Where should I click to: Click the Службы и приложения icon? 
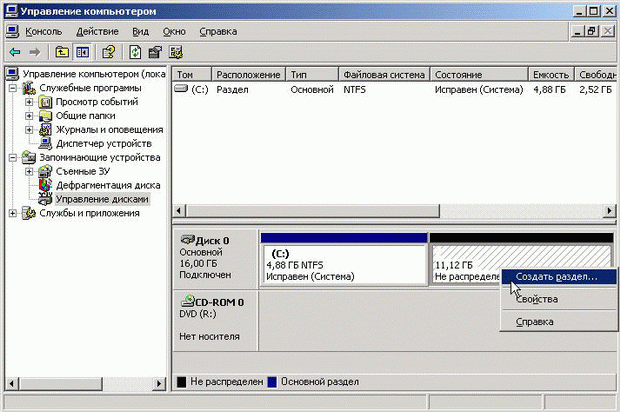pyautogui.click(x=29, y=213)
